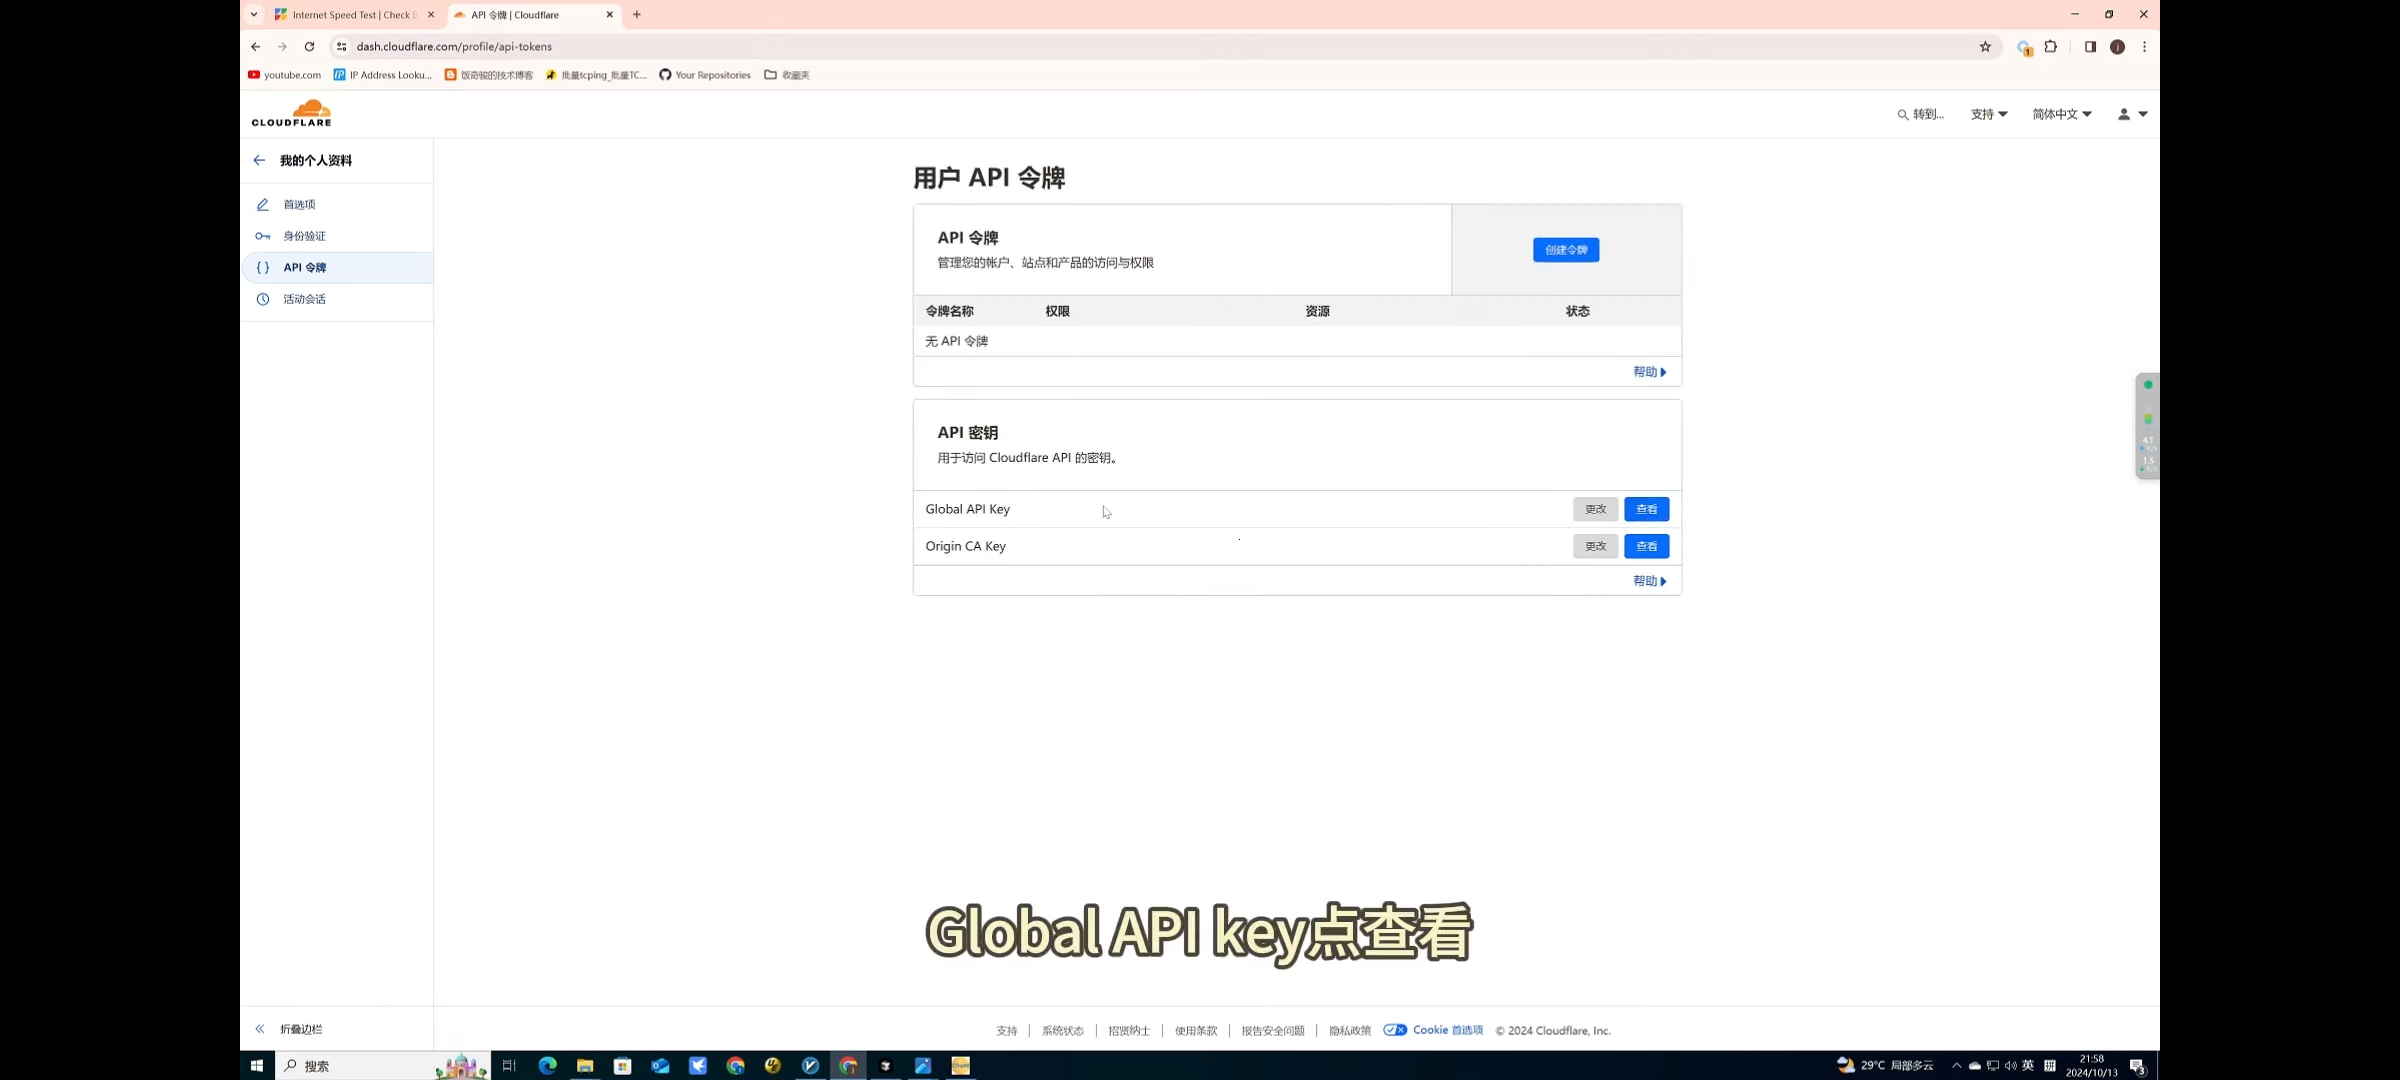The height and width of the screenshot is (1080, 2400).
Task: Open 首选项 pencil icon in sidebar
Action: (263, 204)
